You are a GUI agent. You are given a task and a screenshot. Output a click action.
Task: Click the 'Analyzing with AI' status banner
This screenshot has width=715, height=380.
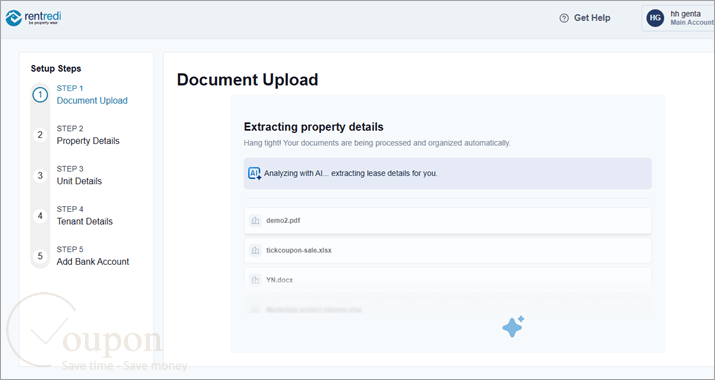pyautogui.click(x=447, y=173)
